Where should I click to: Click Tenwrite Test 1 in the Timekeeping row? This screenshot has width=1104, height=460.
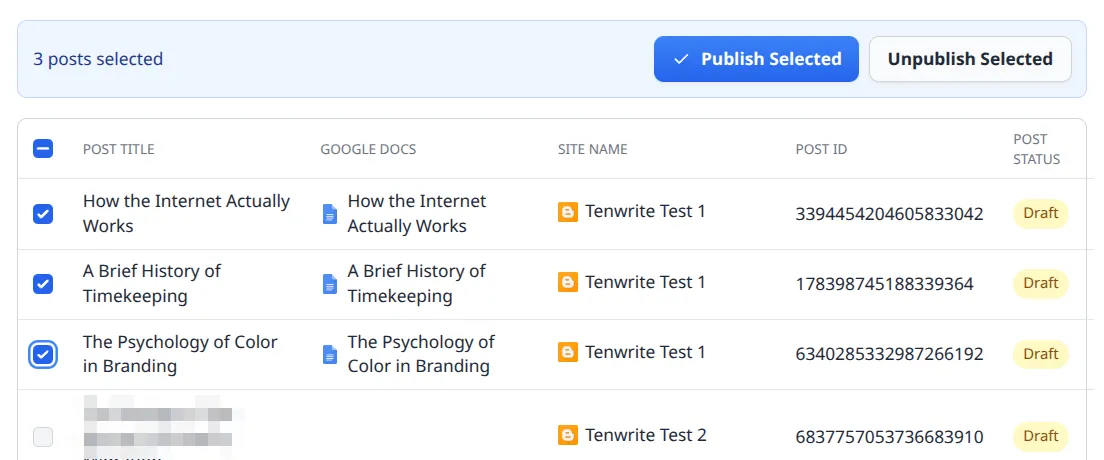click(645, 282)
